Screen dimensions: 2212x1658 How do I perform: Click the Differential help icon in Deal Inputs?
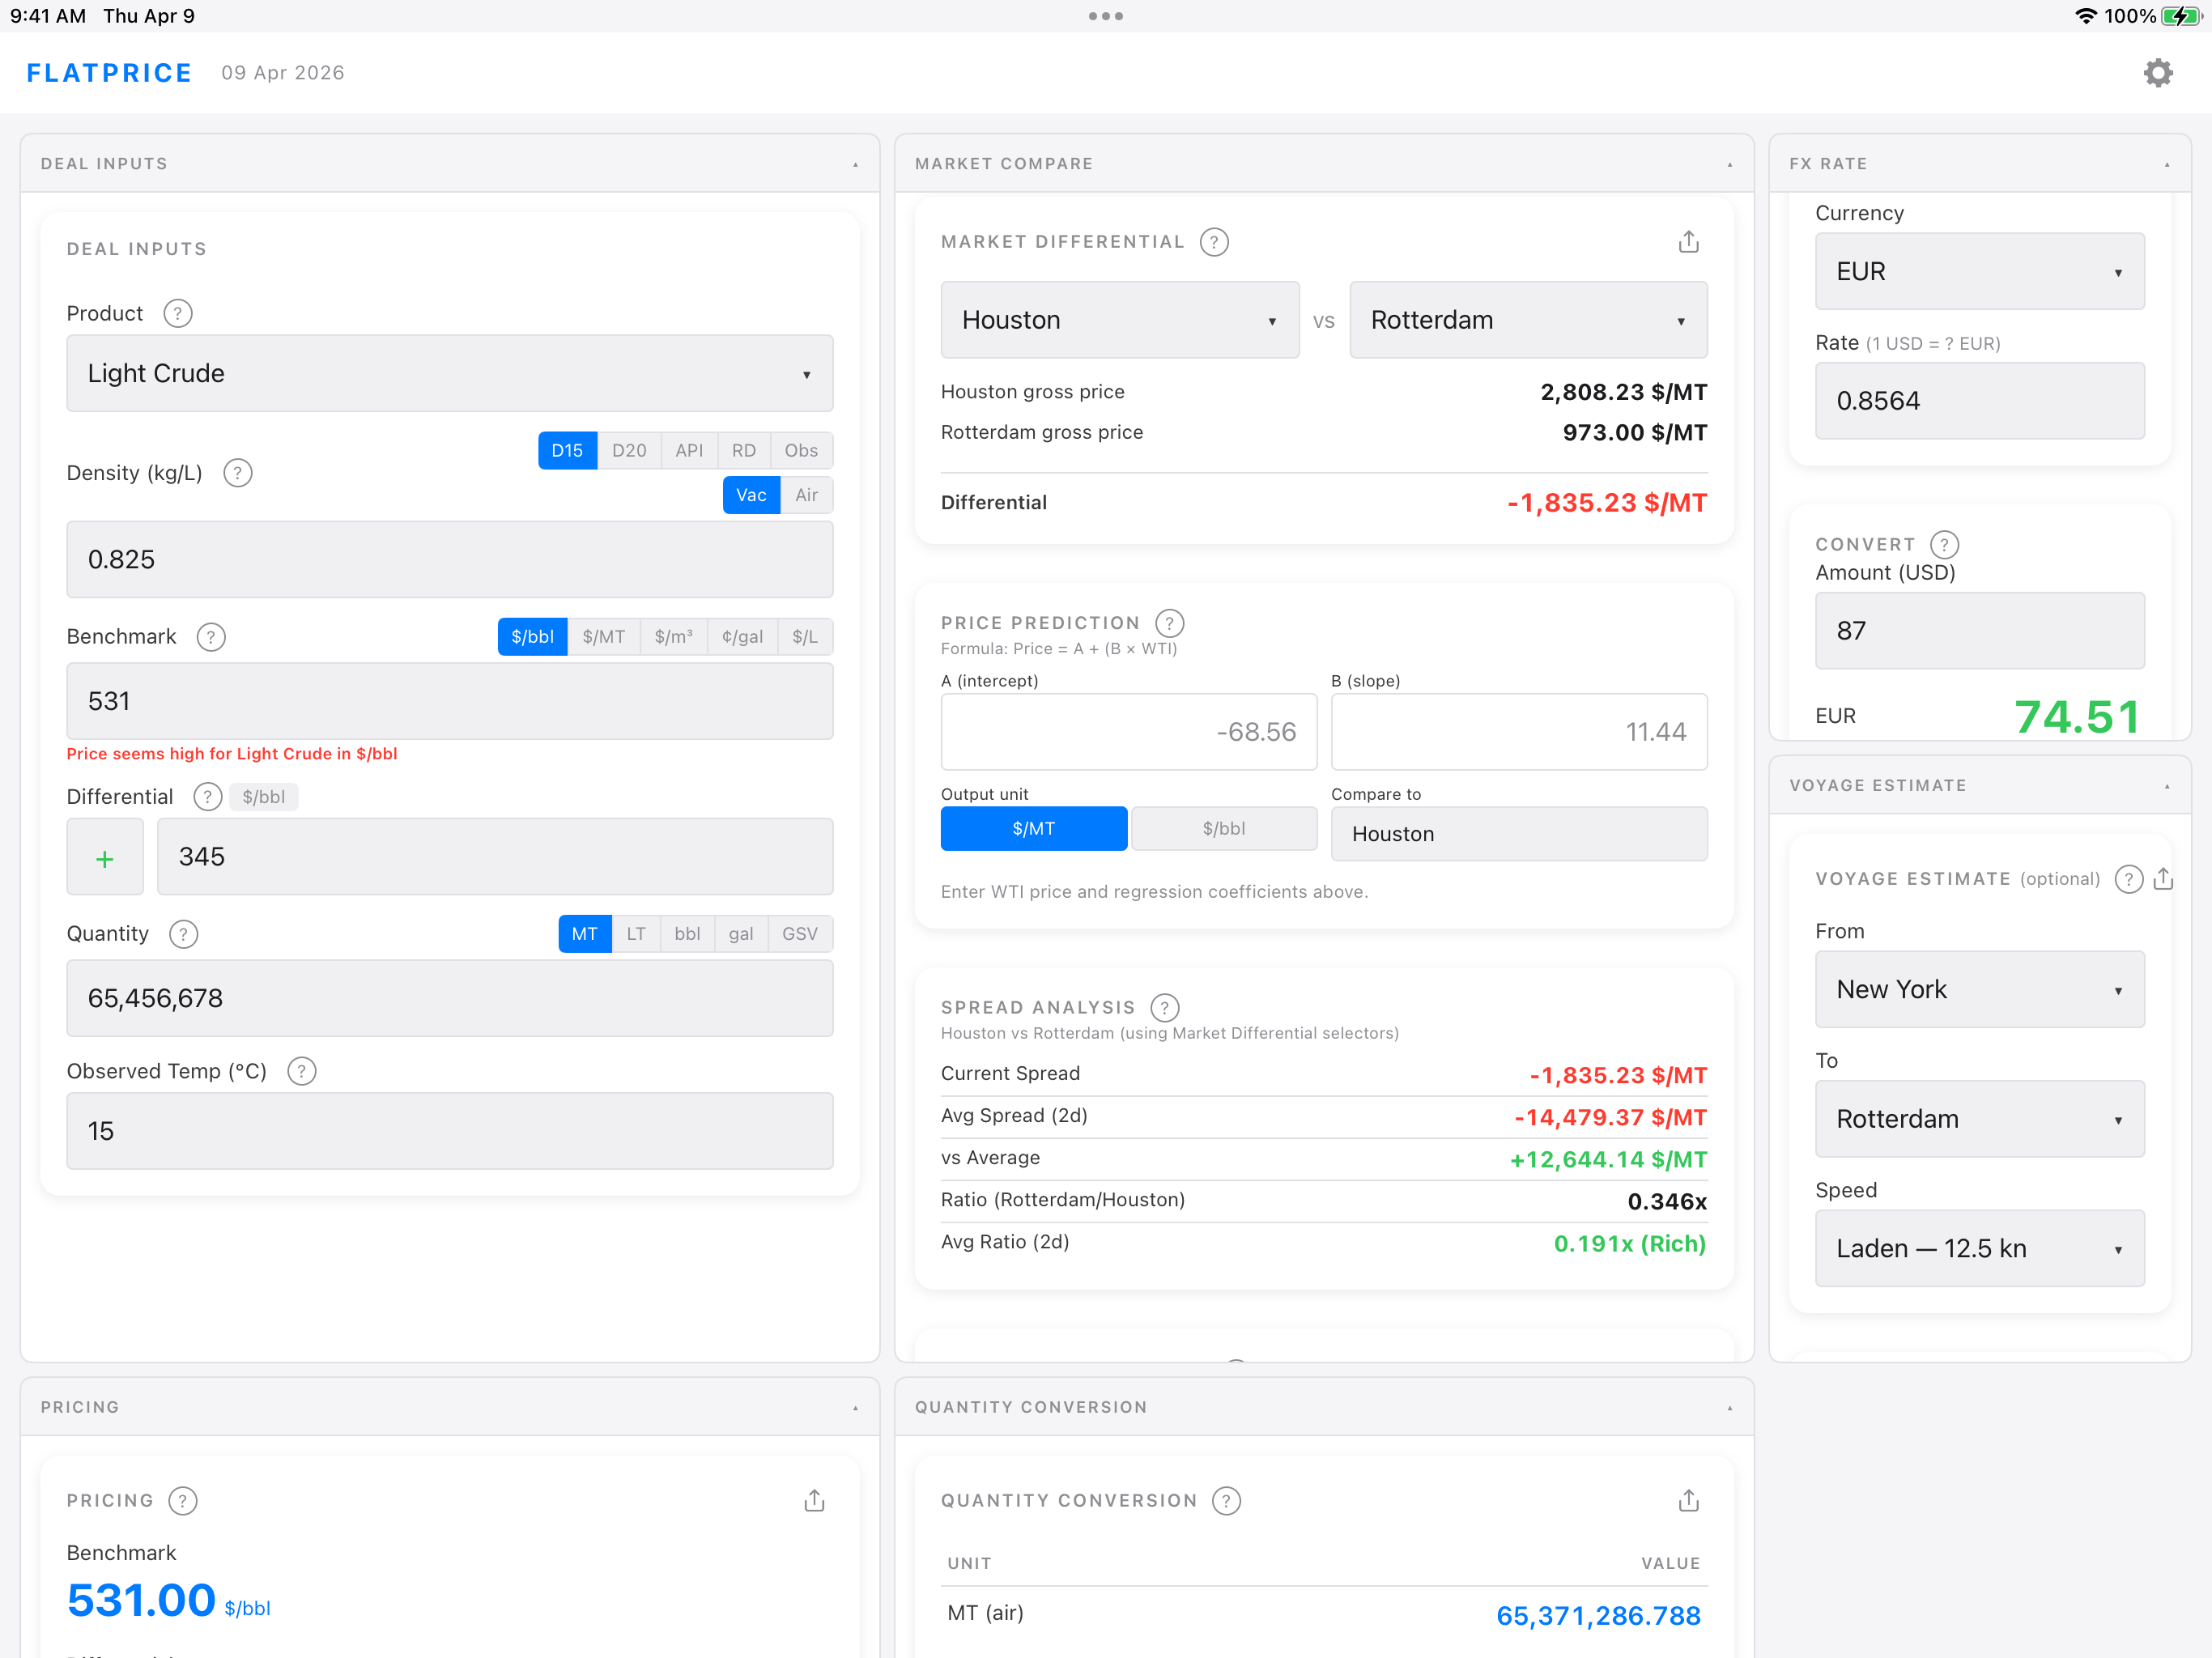(207, 797)
